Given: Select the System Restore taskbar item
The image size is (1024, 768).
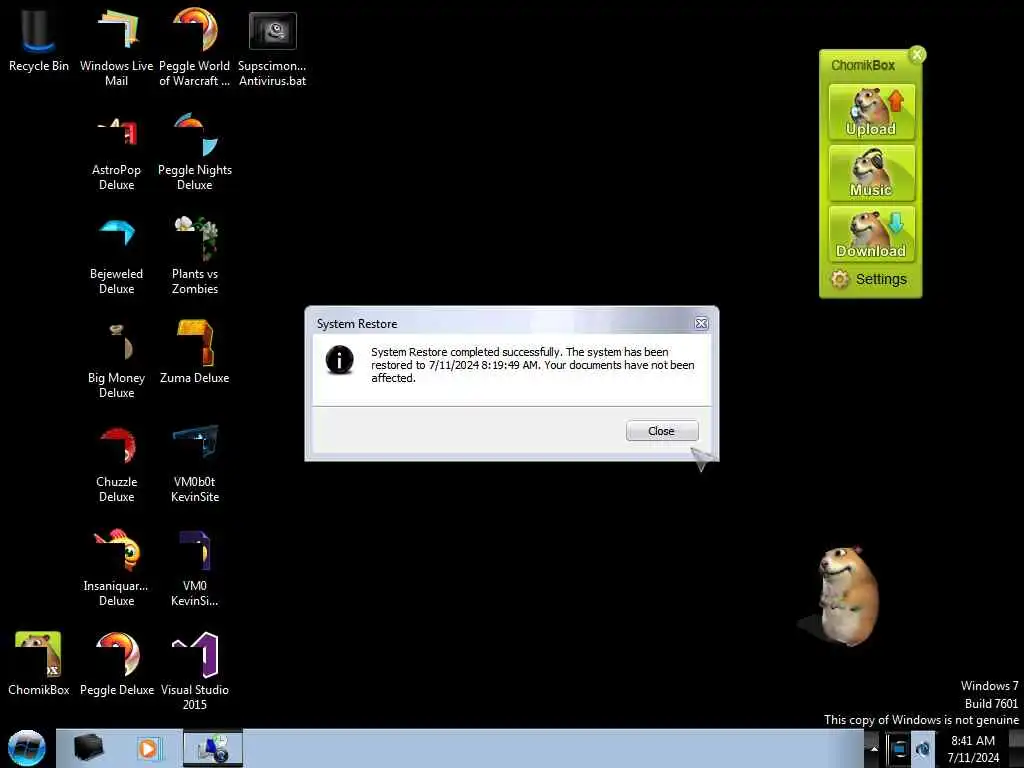Looking at the screenshot, I should [213, 748].
